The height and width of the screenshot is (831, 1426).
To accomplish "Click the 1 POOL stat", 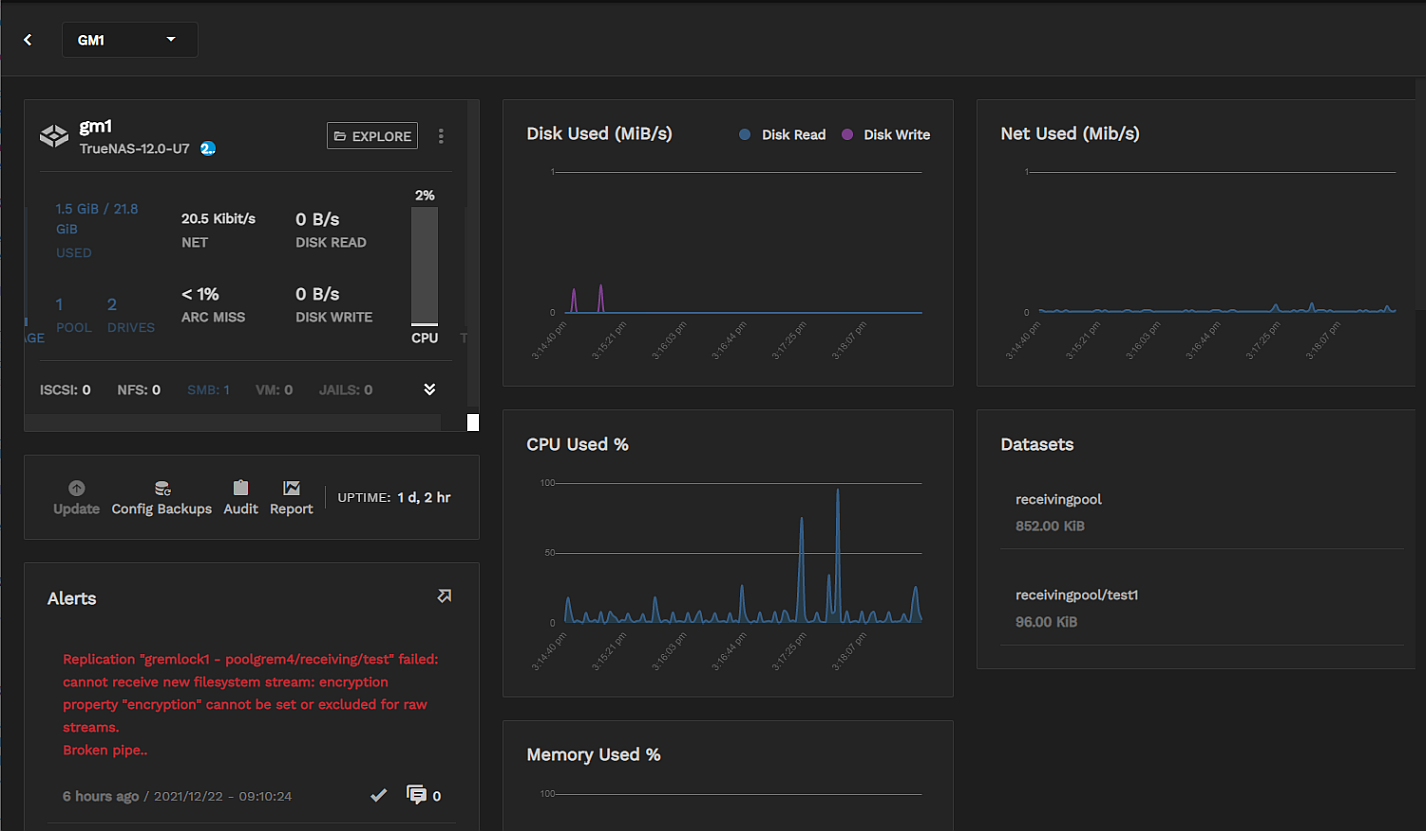I will pyautogui.click(x=73, y=314).
